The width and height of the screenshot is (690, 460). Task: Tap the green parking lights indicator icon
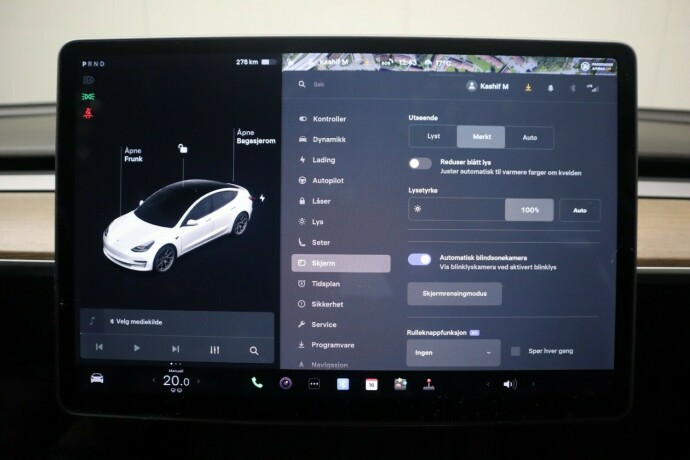[88, 96]
